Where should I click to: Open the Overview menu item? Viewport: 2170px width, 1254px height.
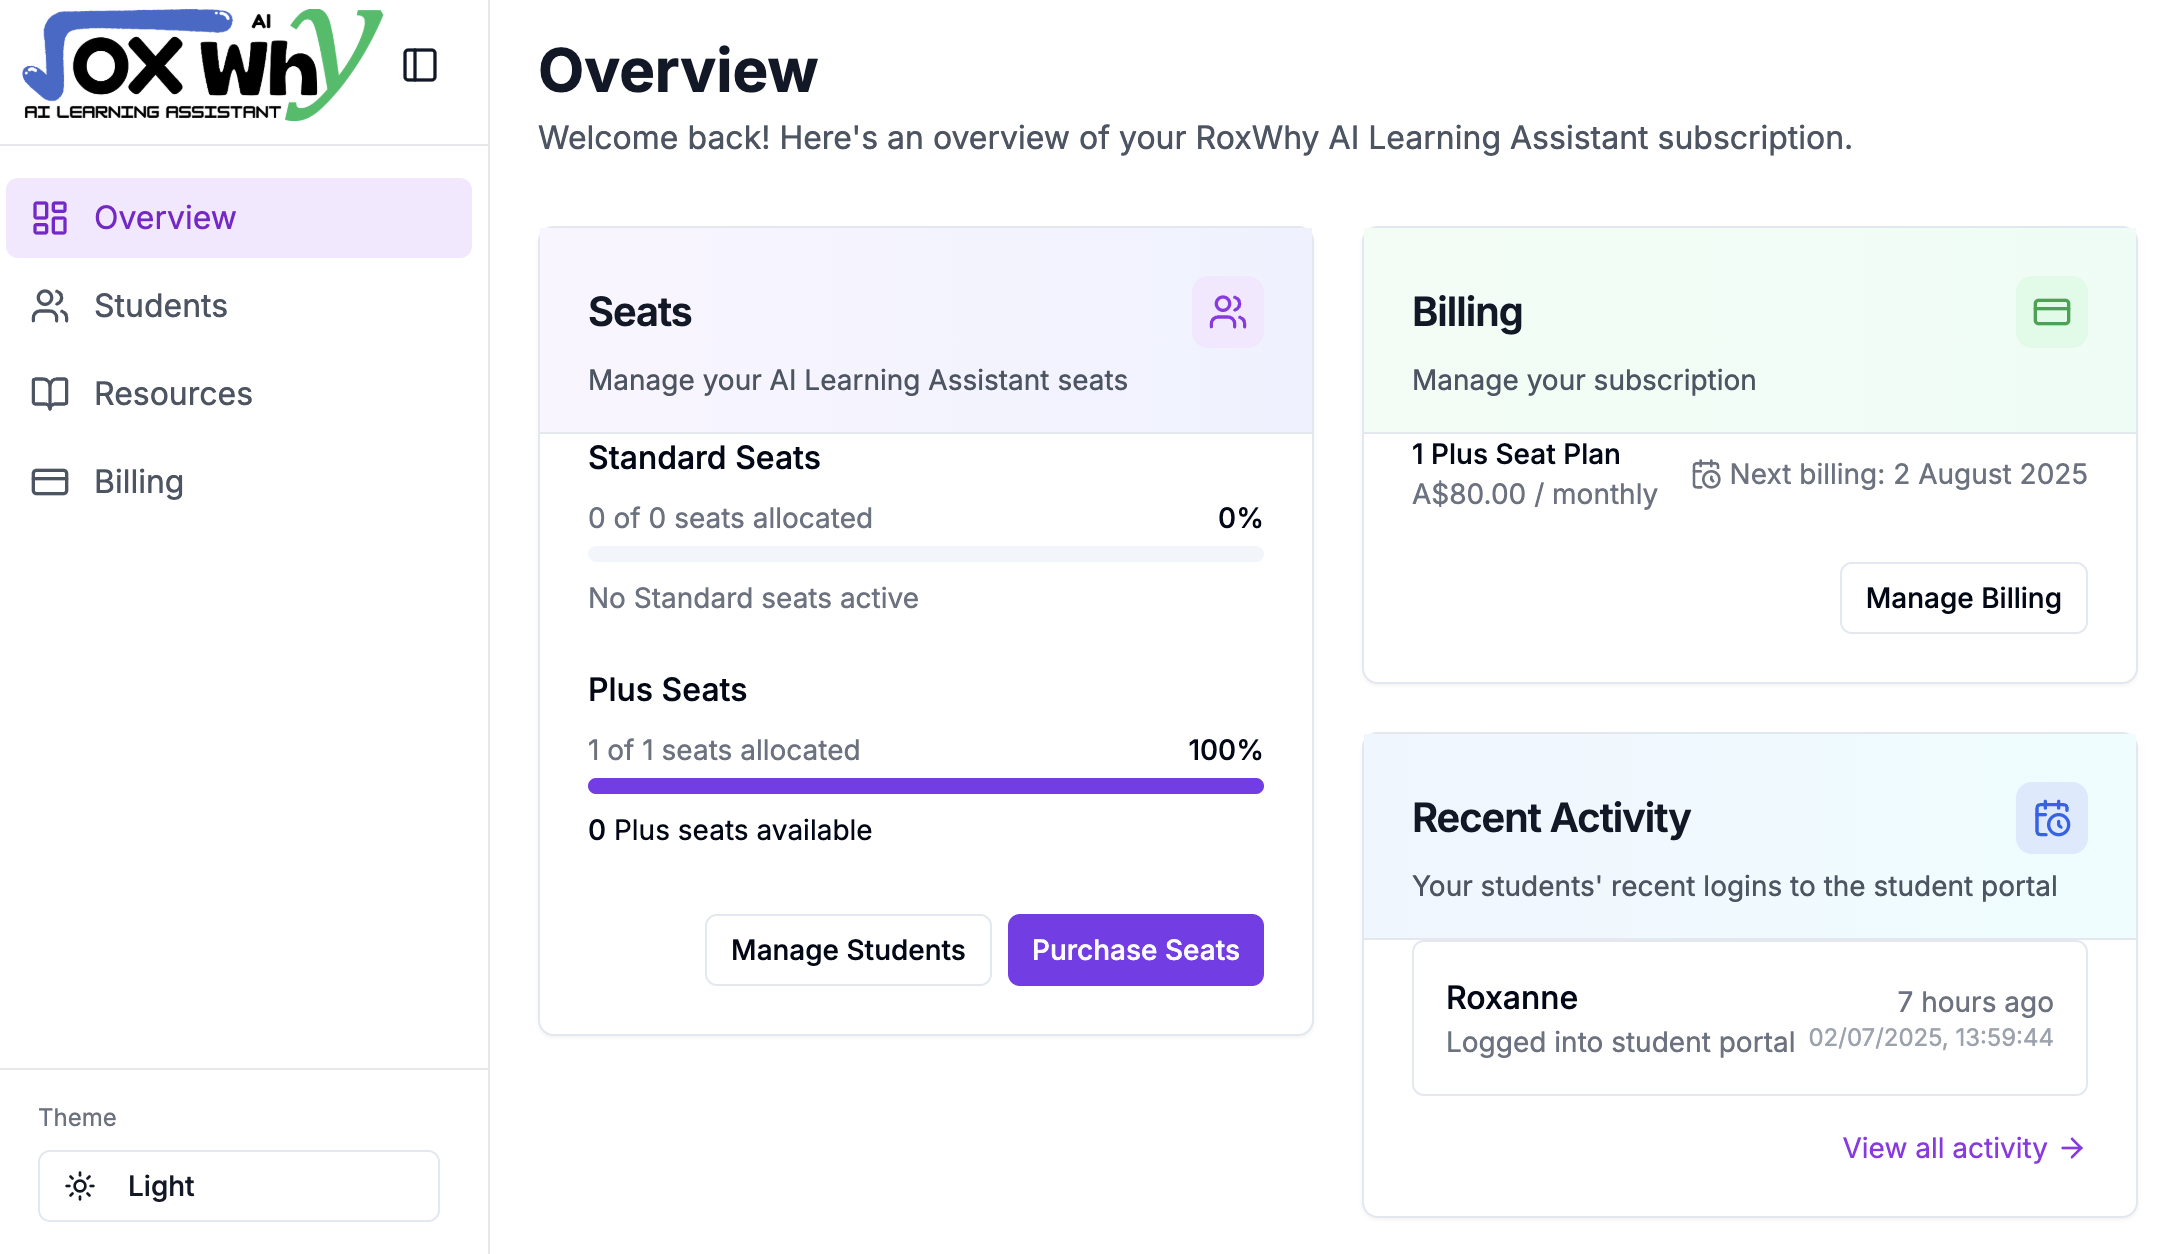(239, 218)
